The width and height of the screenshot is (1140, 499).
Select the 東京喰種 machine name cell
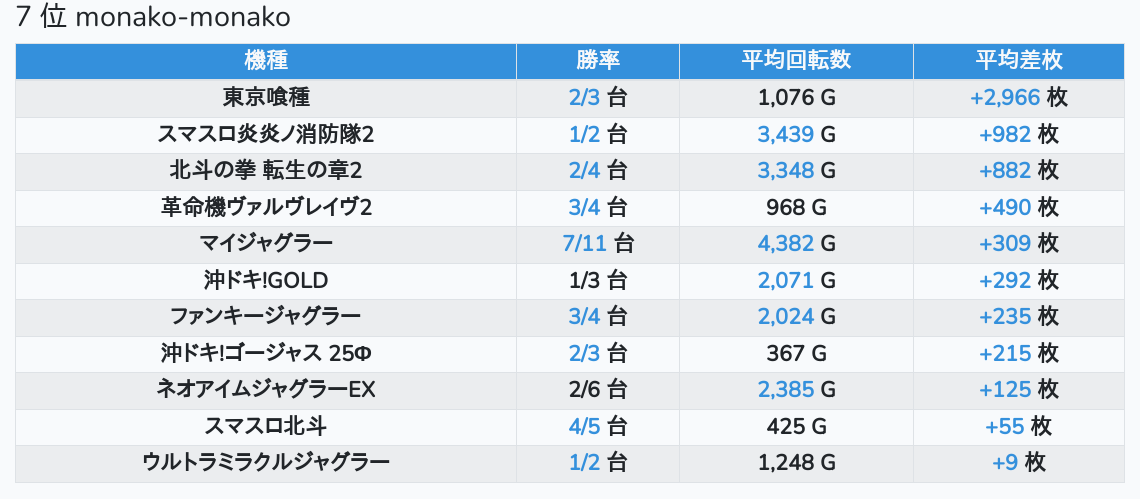265,98
